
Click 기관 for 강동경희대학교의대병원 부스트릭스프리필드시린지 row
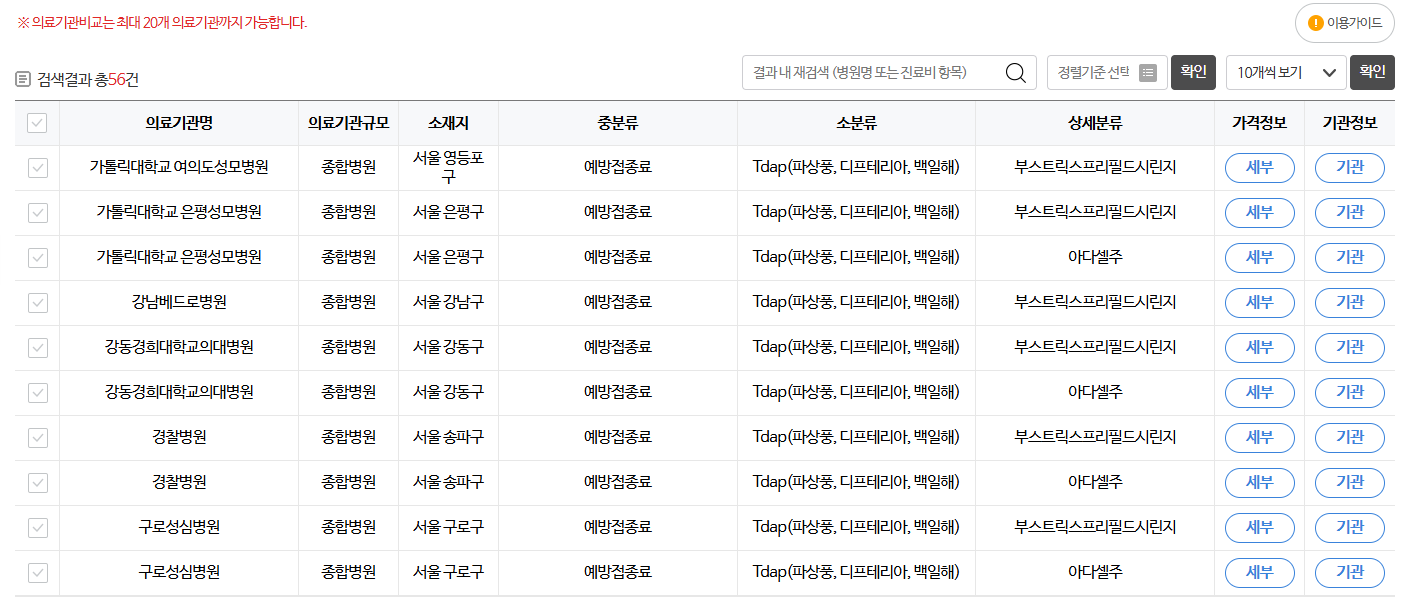[1349, 348]
